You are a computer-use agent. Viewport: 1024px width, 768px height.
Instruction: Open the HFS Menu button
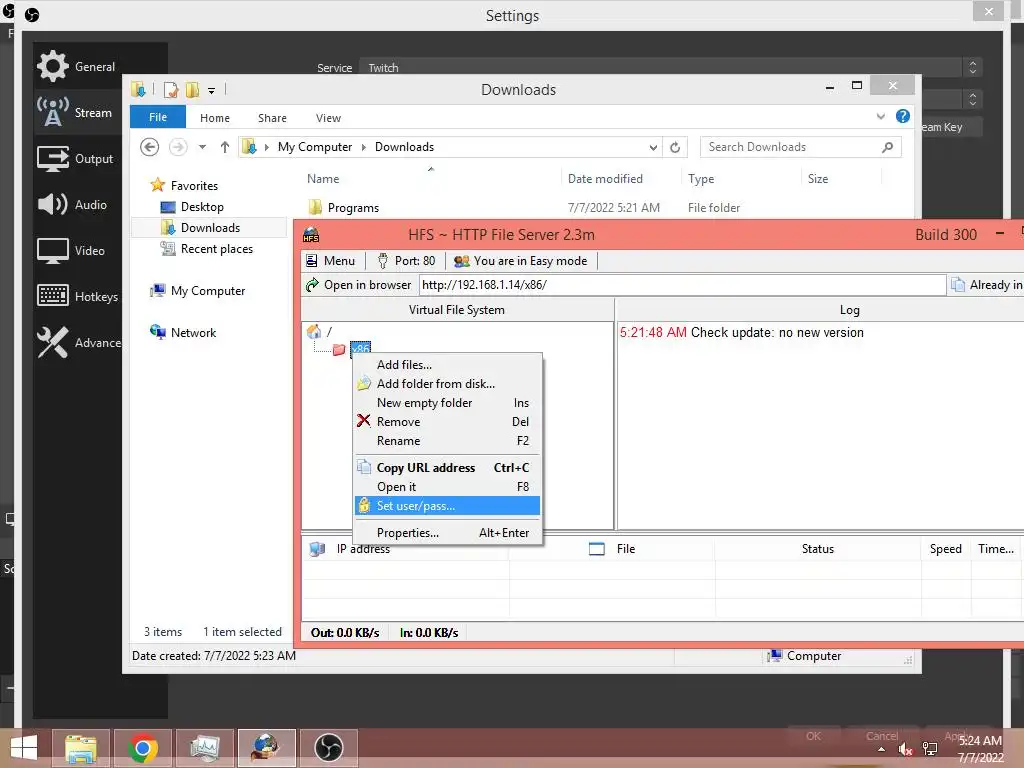pos(331,261)
